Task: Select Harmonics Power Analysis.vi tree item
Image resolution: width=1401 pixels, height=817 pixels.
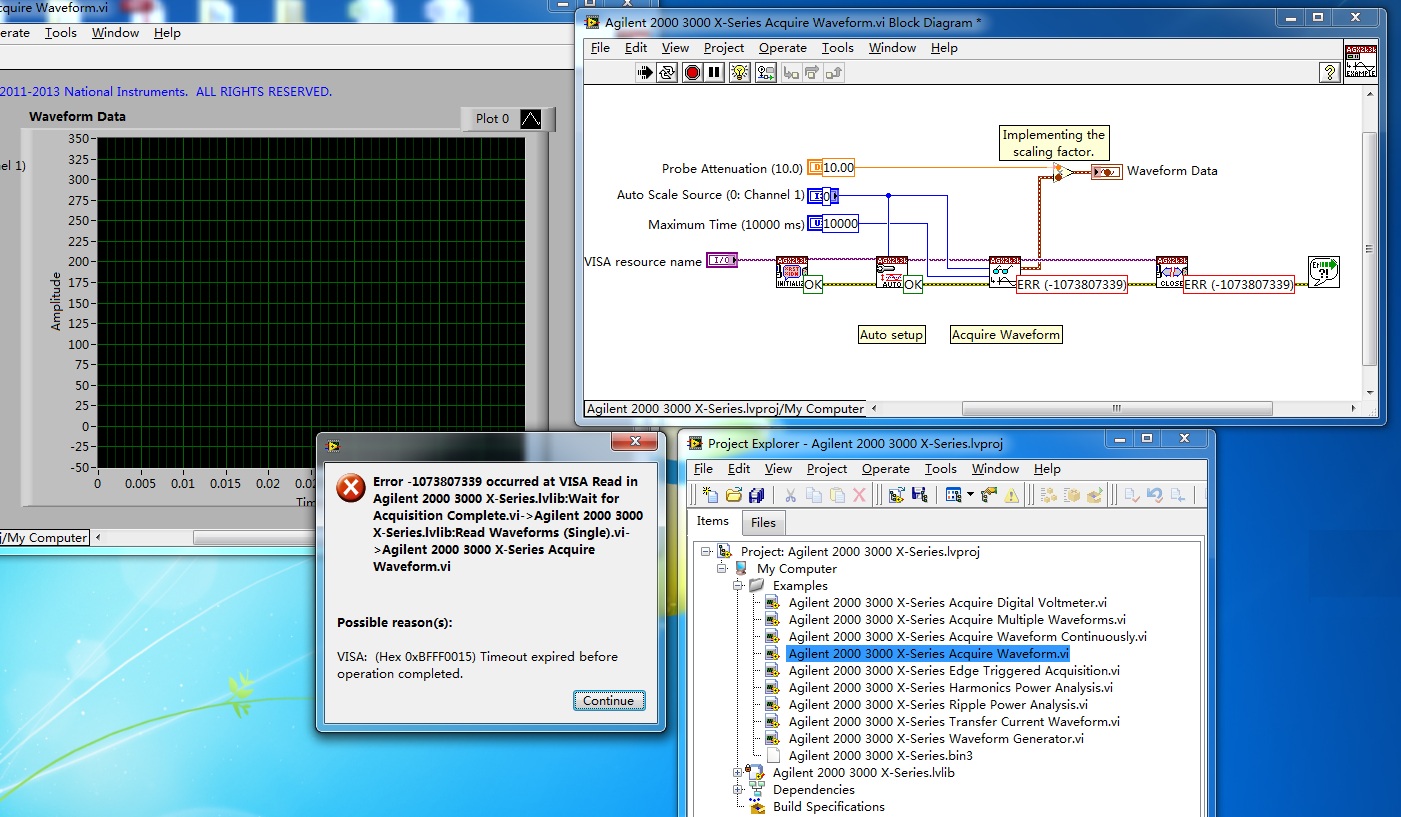Action: point(950,687)
